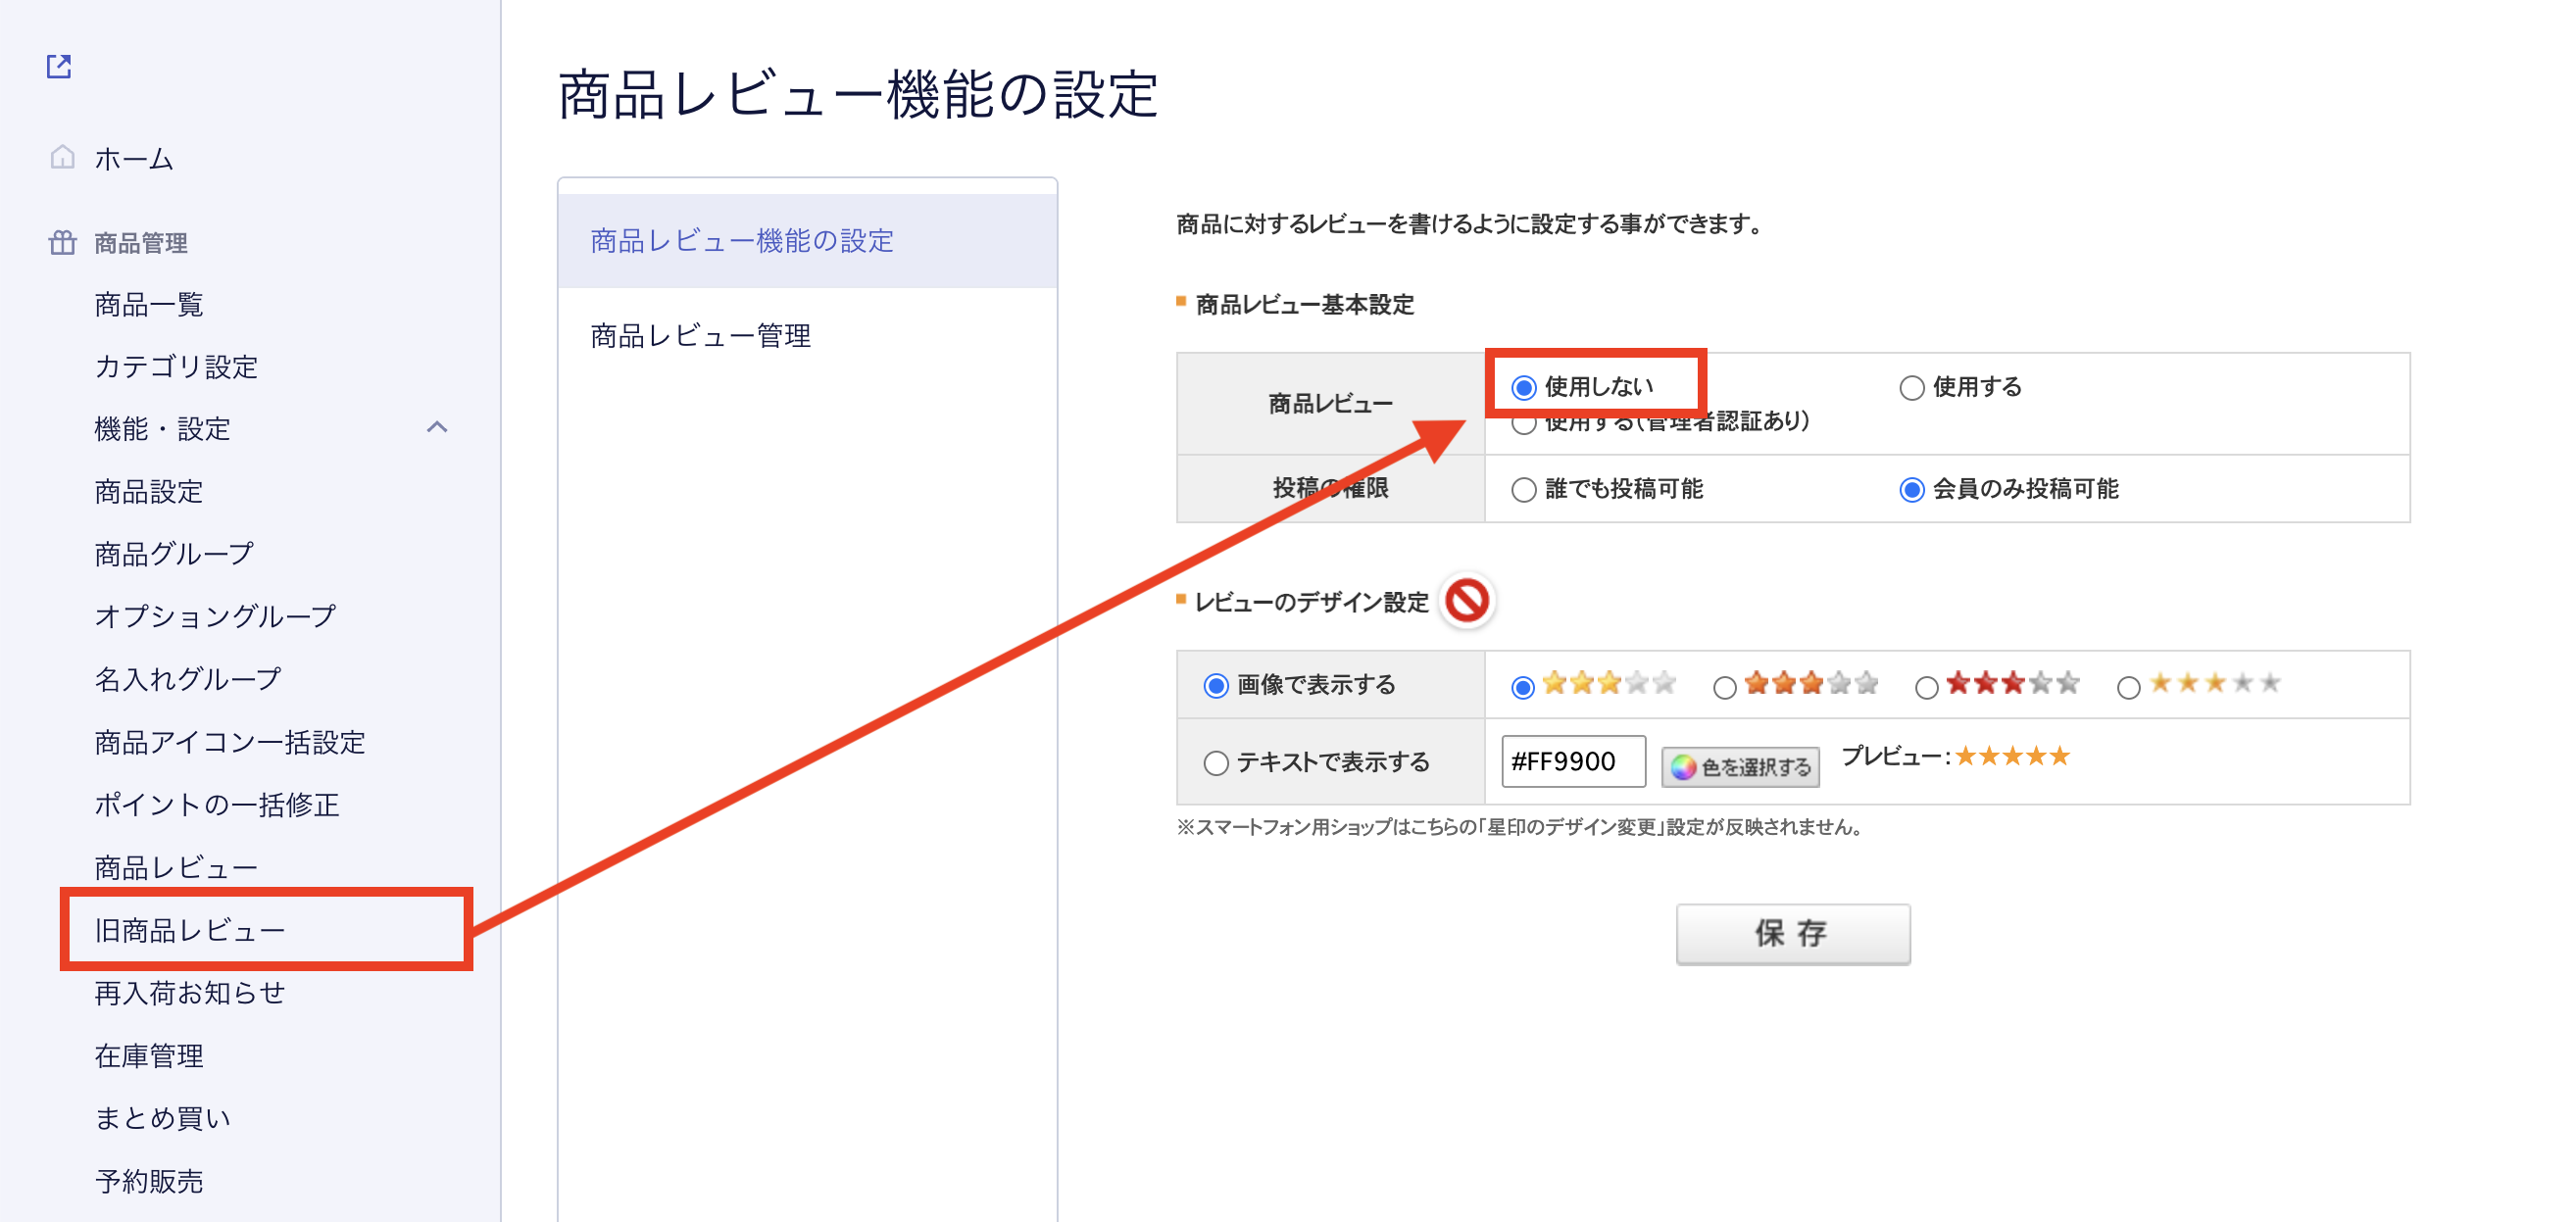Collapse the 機能・設定 section chevron
This screenshot has height=1222, width=2576.
[437, 428]
